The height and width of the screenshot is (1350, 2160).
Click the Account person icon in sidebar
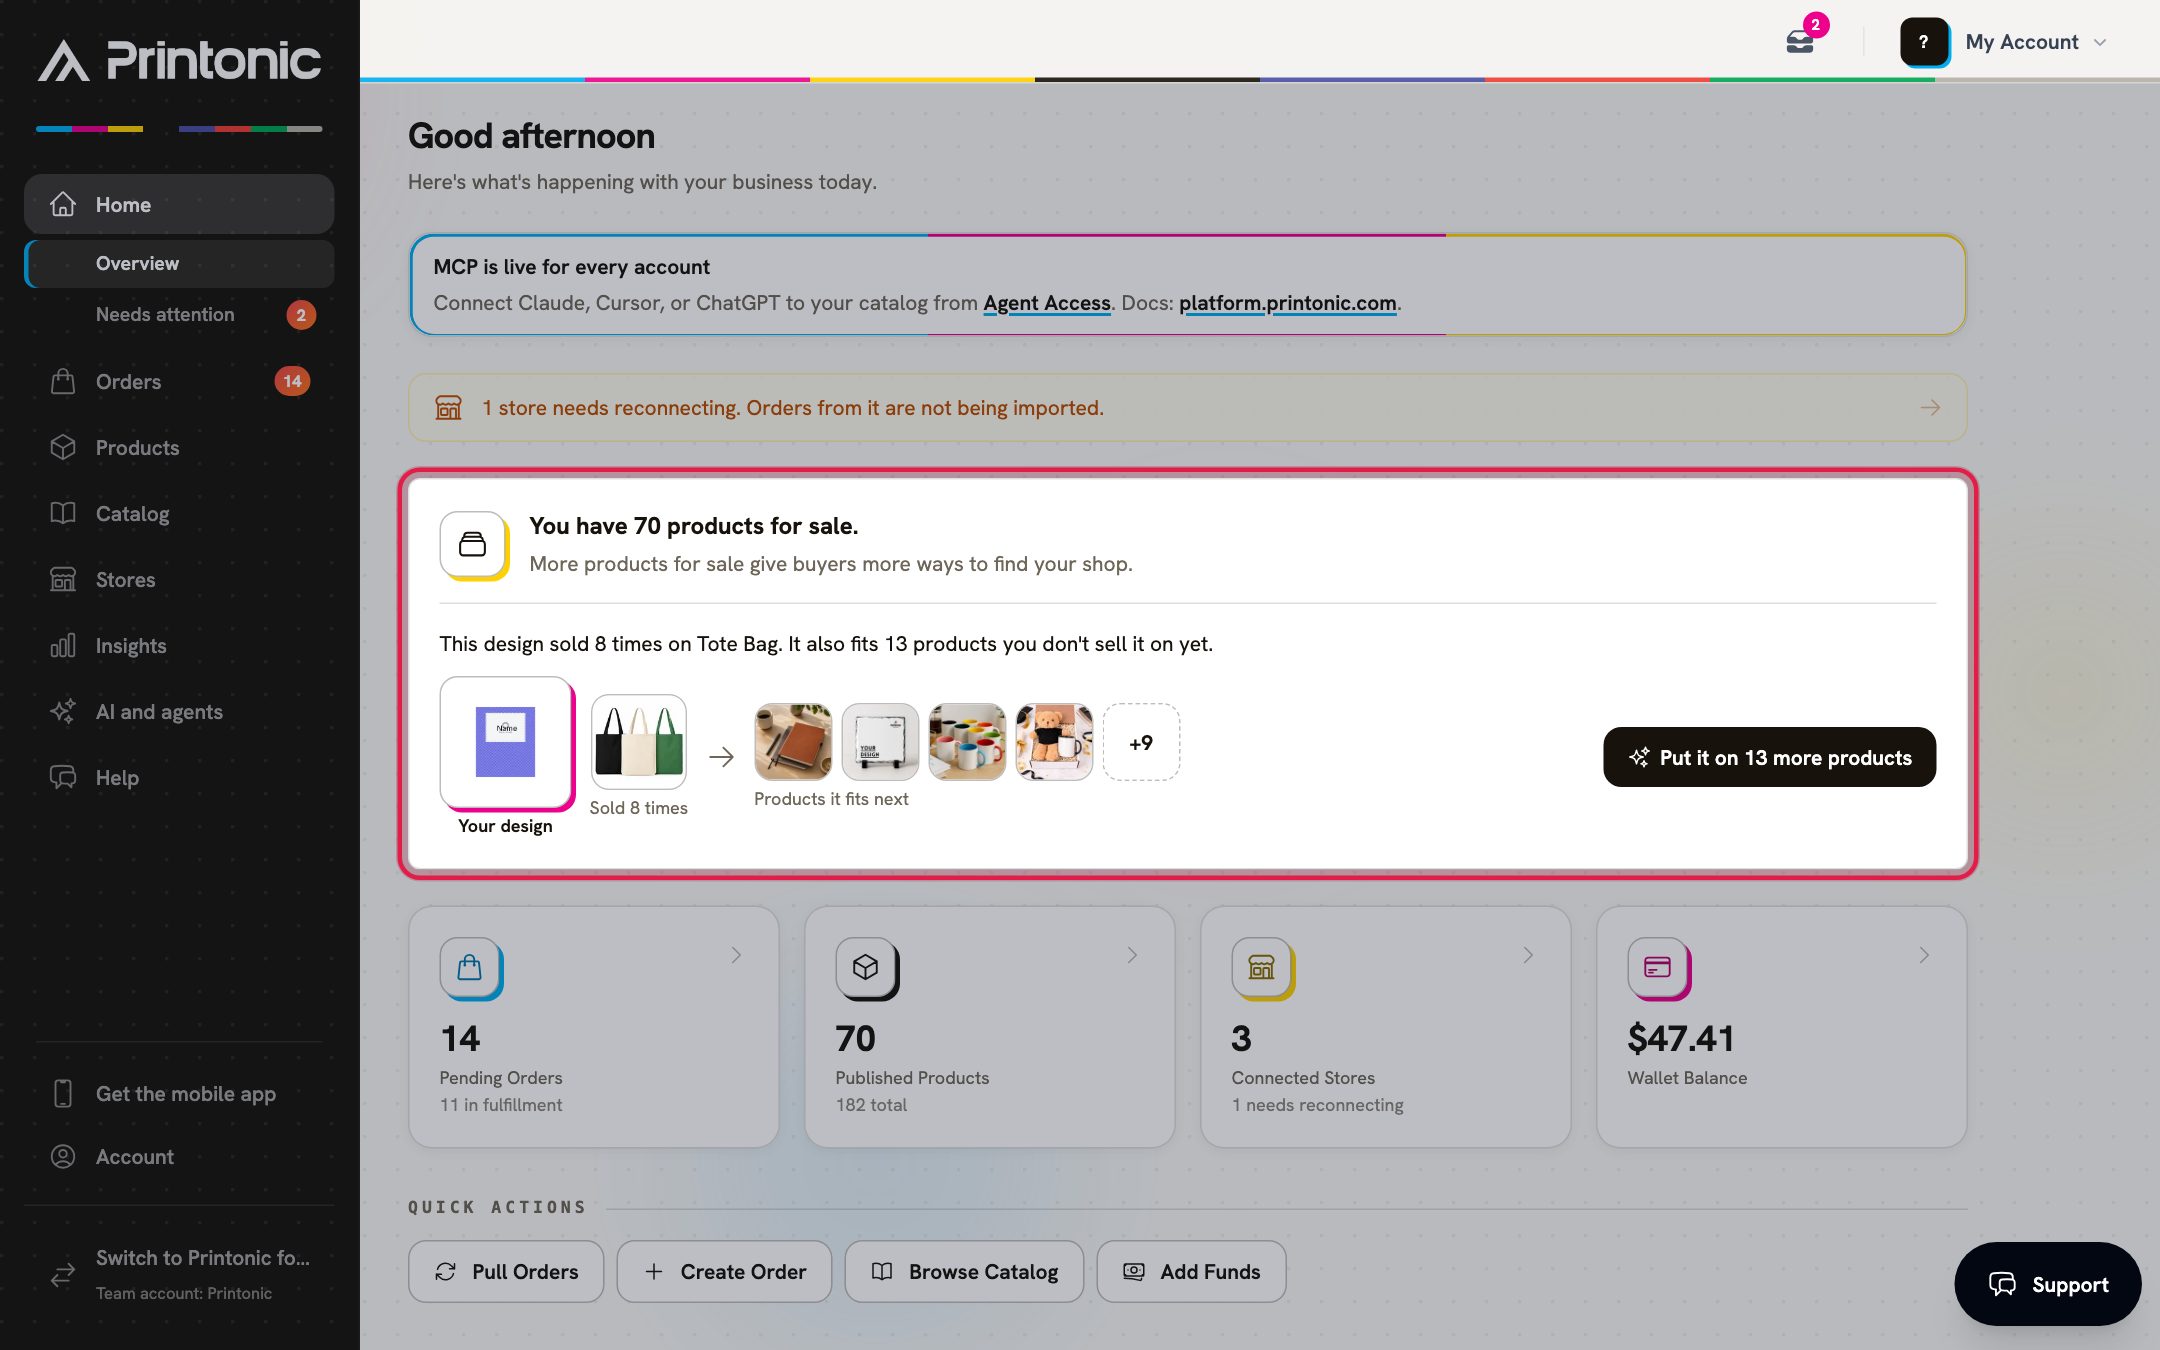click(63, 1156)
